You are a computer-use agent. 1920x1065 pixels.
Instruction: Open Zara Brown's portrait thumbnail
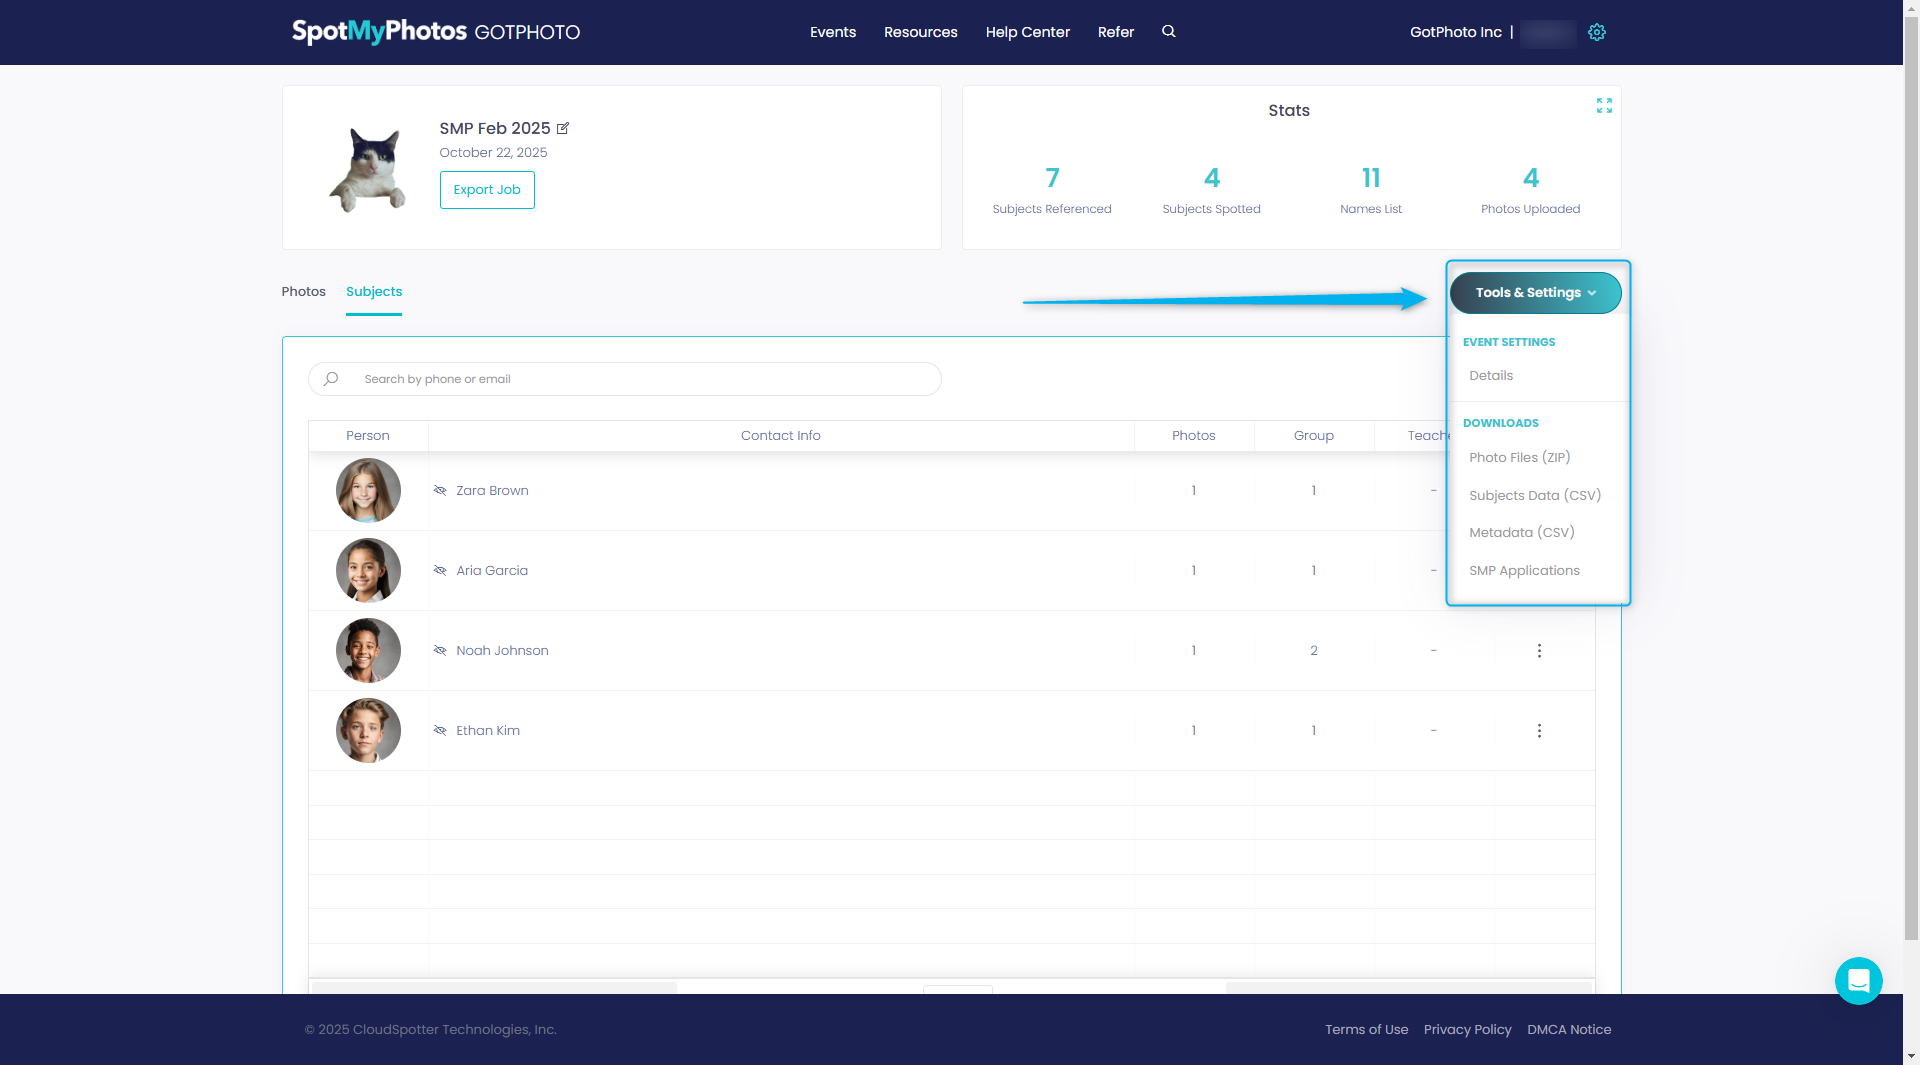(368, 491)
